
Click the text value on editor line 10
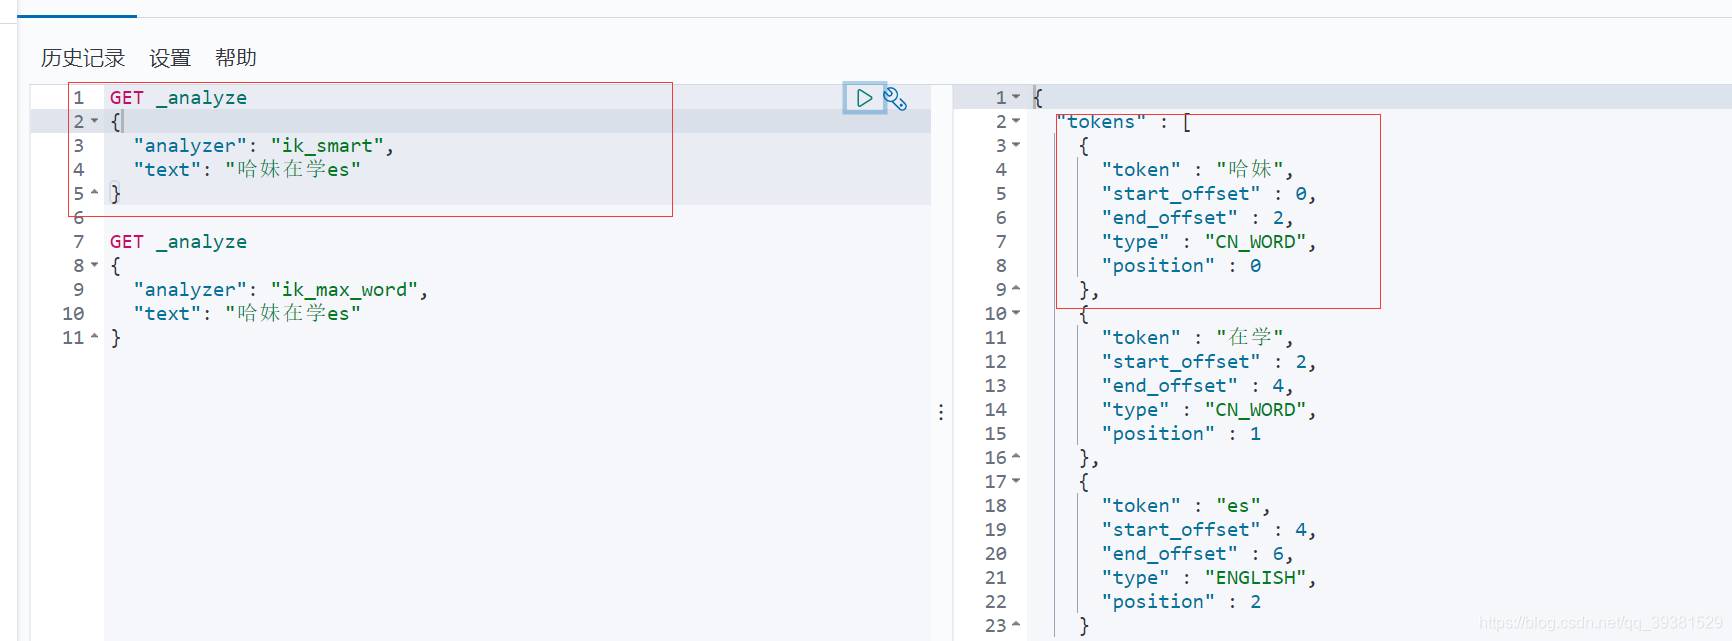pyautogui.click(x=293, y=314)
